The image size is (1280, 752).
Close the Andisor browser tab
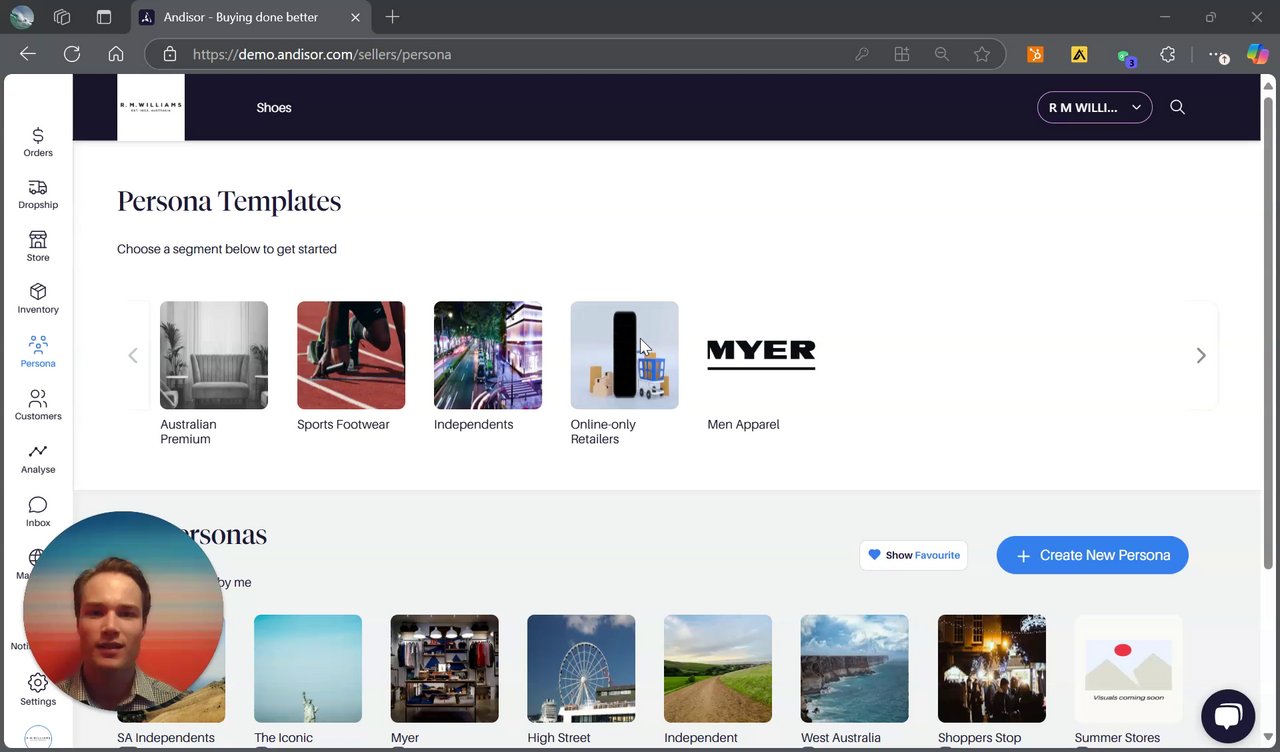[x=356, y=17]
